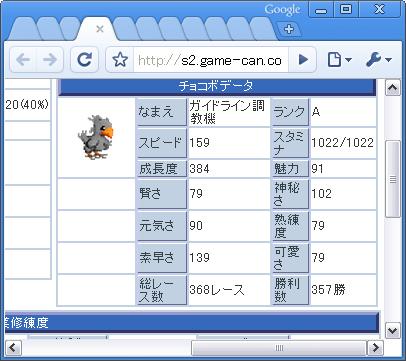
Task: Close the active tab with its X
Action: tap(100, 29)
